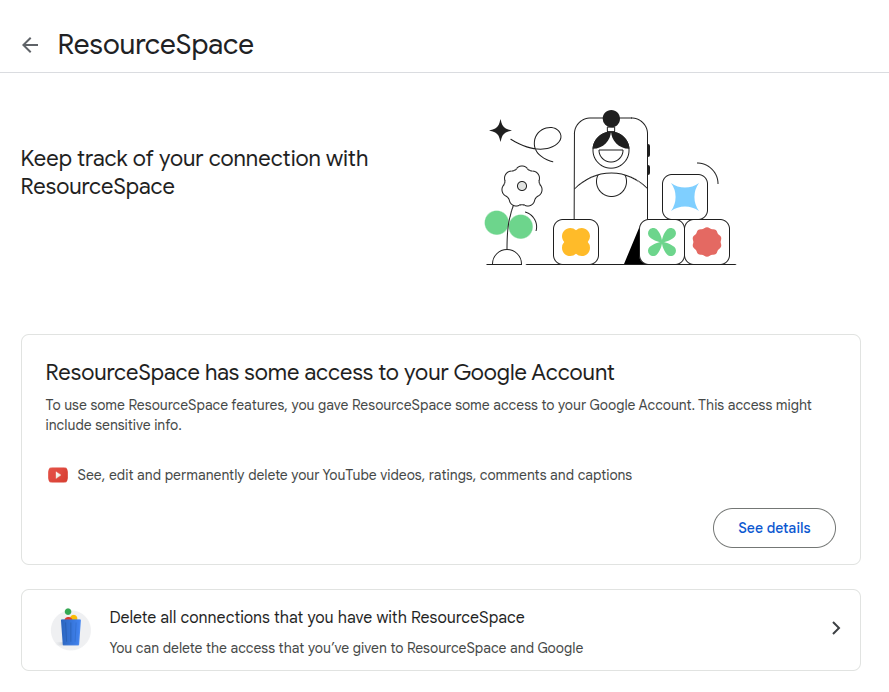
Task: Click the yellow flower tile in illustration
Action: [576, 242]
